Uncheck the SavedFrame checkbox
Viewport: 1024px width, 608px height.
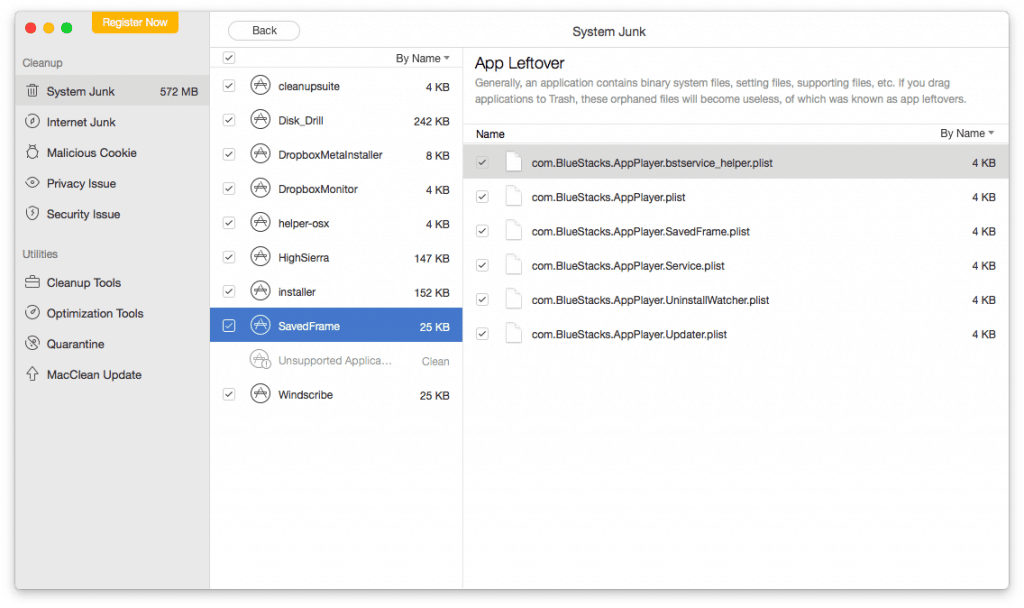(229, 325)
